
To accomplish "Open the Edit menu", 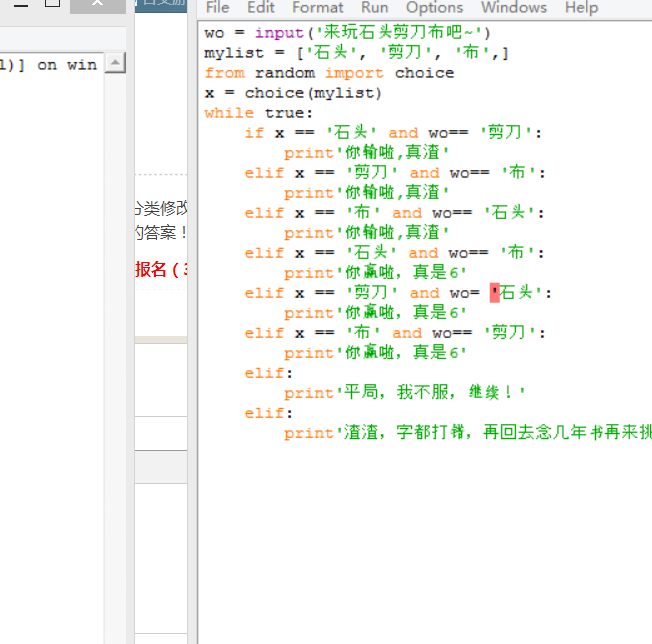I will pyautogui.click(x=261, y=8).
